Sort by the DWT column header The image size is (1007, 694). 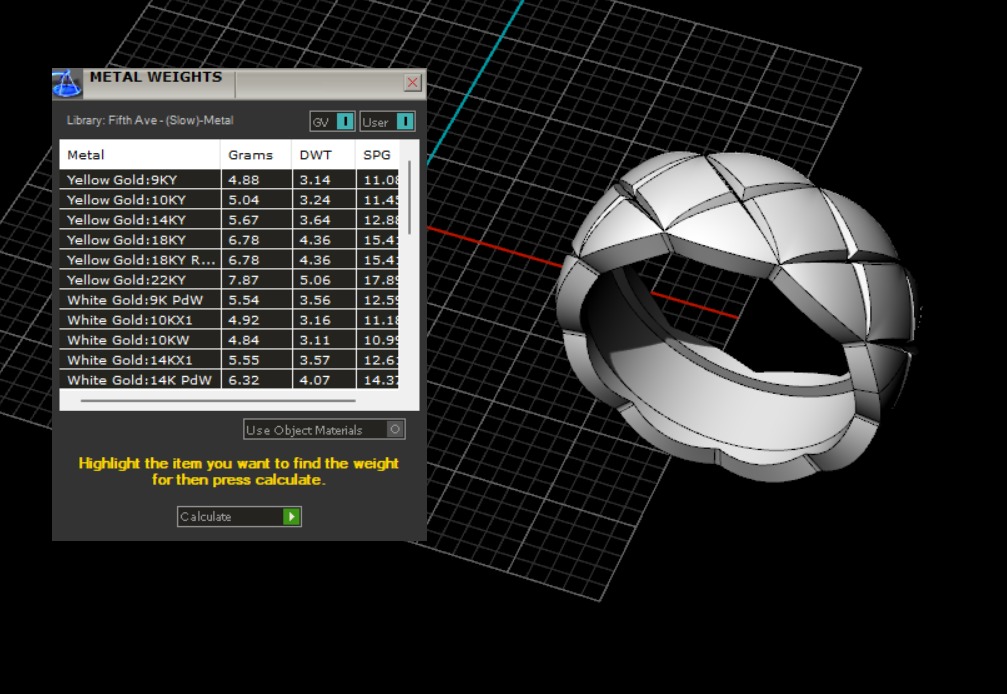click(x=324, y=155)
